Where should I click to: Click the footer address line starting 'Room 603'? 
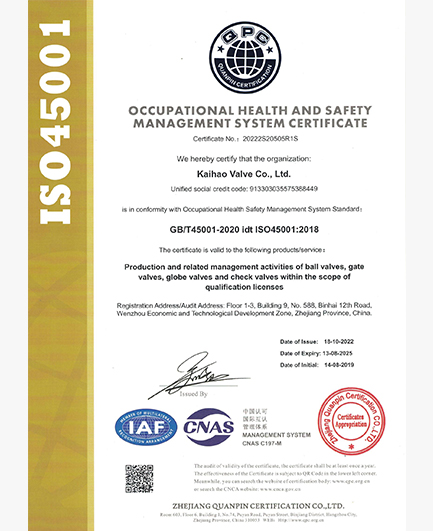[x=258, y=515]
